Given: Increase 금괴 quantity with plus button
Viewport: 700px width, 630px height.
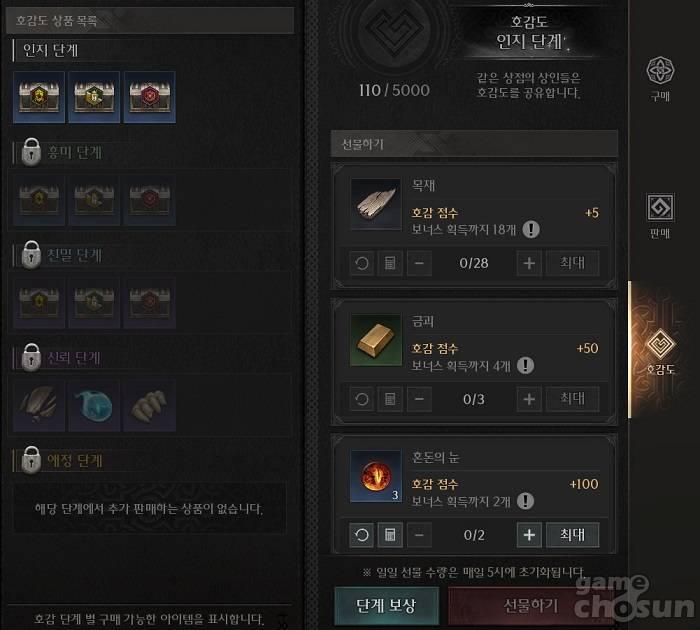Looking at the screenshot, I should [x=529, y=399].
